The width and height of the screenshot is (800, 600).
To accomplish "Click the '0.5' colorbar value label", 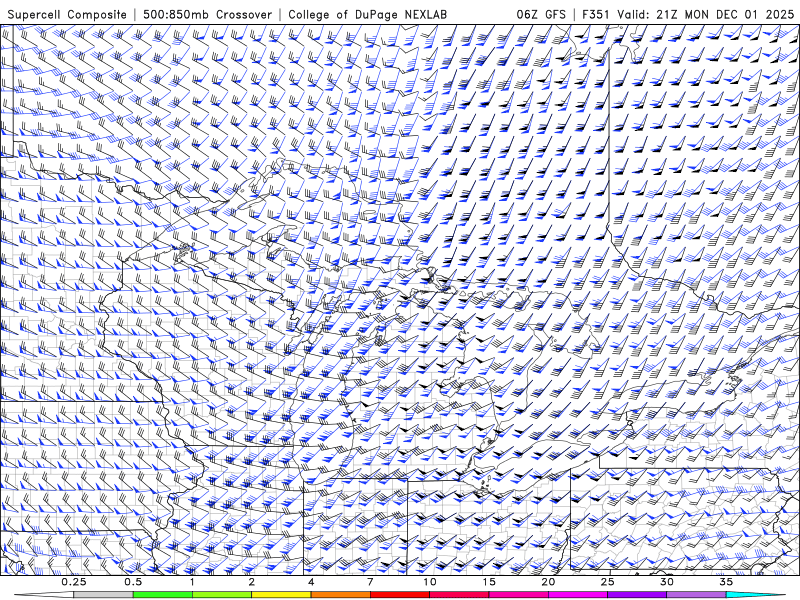I will click(x=133, y=582).
